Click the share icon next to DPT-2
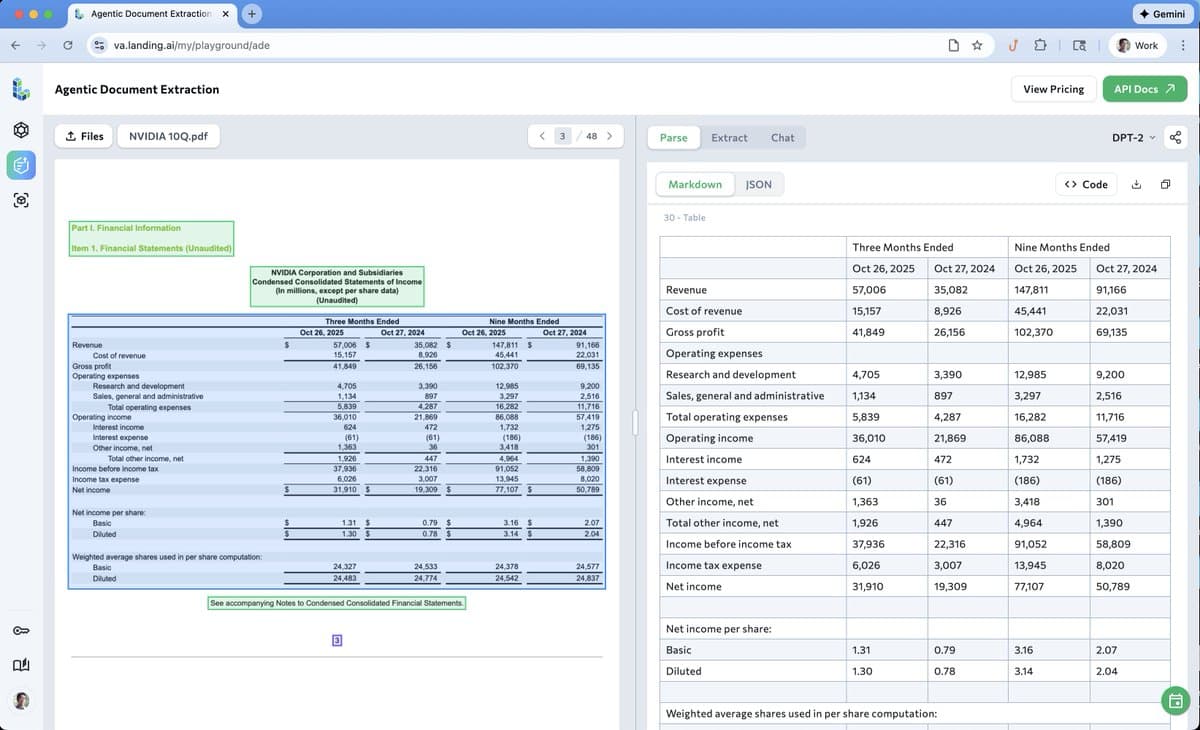This screenshot has width=1200, height=730. click(x=1175, y=137)
